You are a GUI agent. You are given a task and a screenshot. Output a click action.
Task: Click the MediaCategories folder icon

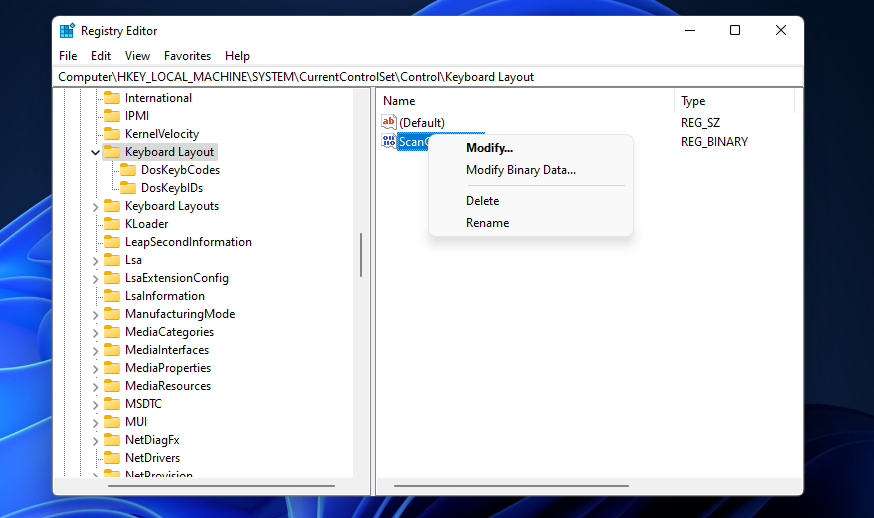(x=112, y=332)
